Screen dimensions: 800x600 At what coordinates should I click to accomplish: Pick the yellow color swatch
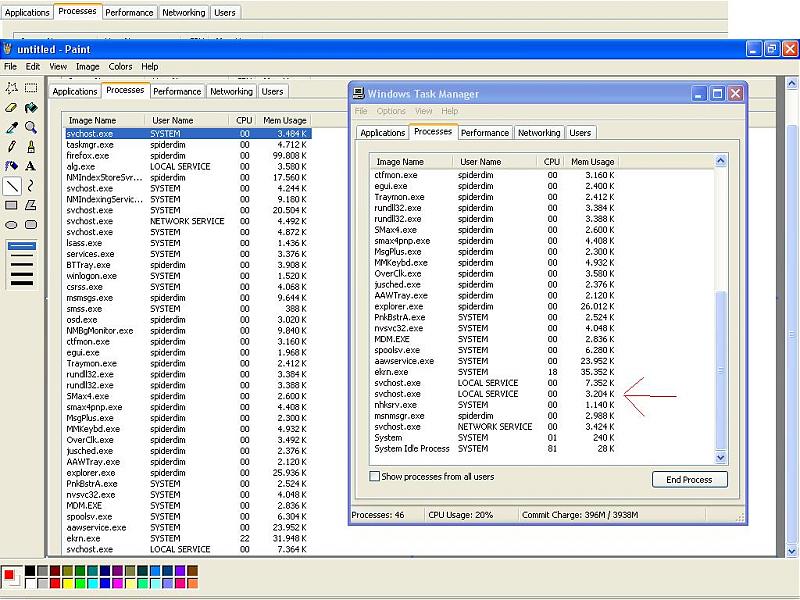click(x=67, y=583)
